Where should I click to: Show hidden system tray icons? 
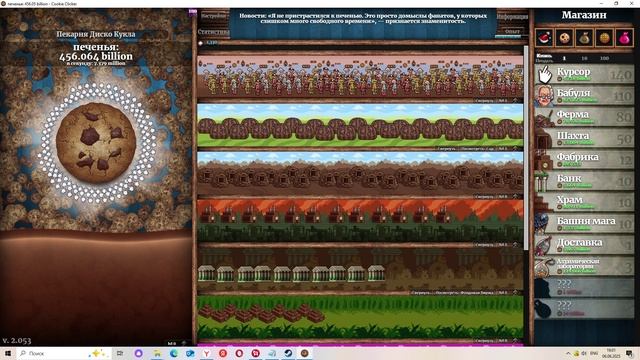568,353
